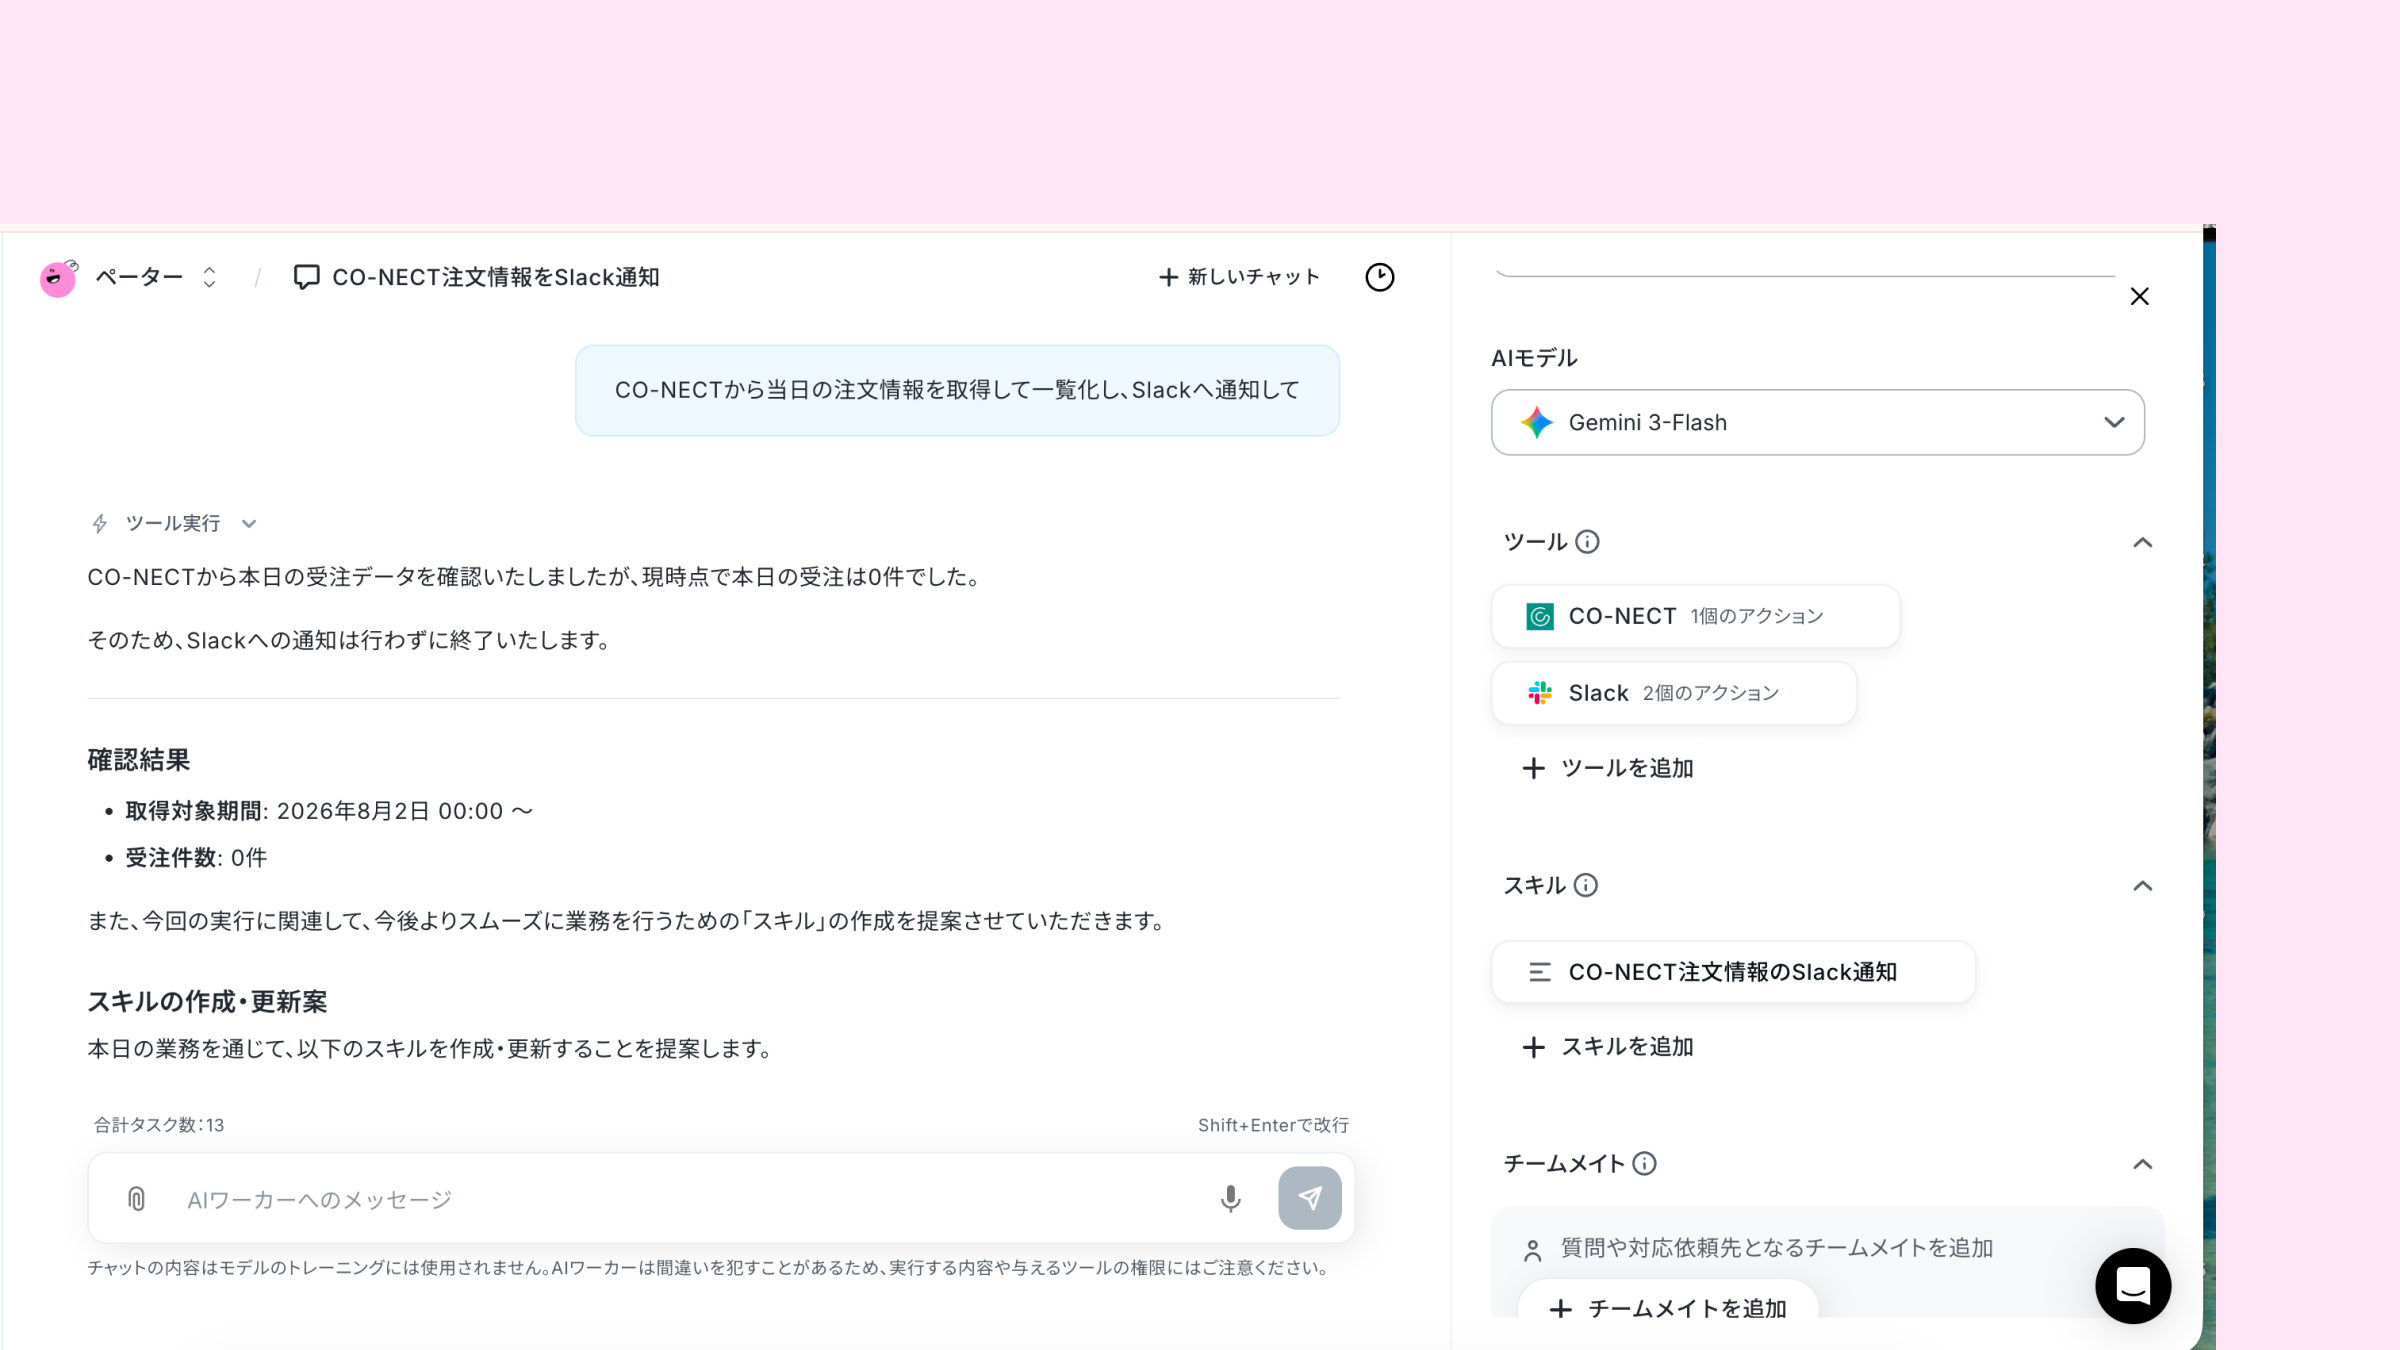Click the Slack logo icon
This screenshot has width=2400, height=1350.
pyautogui.click(x=1540, y=693)
